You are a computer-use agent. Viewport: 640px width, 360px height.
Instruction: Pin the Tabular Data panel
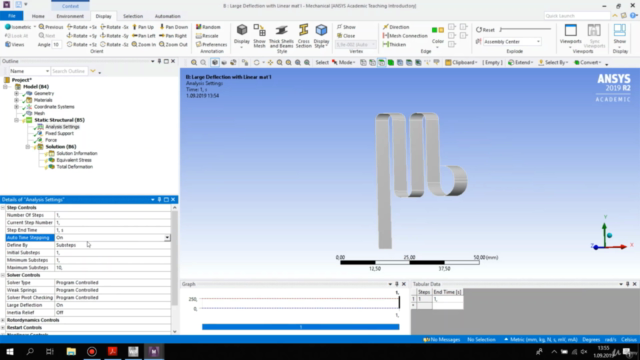point(628,284)
